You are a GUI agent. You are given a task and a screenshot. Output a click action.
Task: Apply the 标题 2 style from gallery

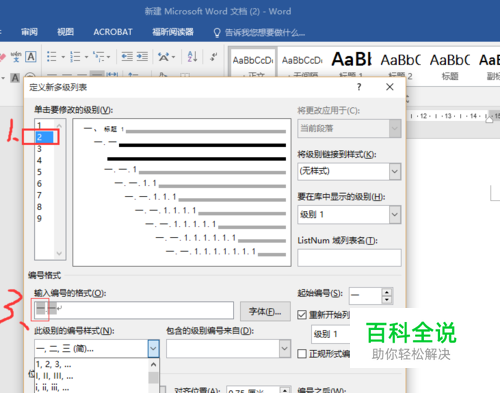(x=401, y=63)
